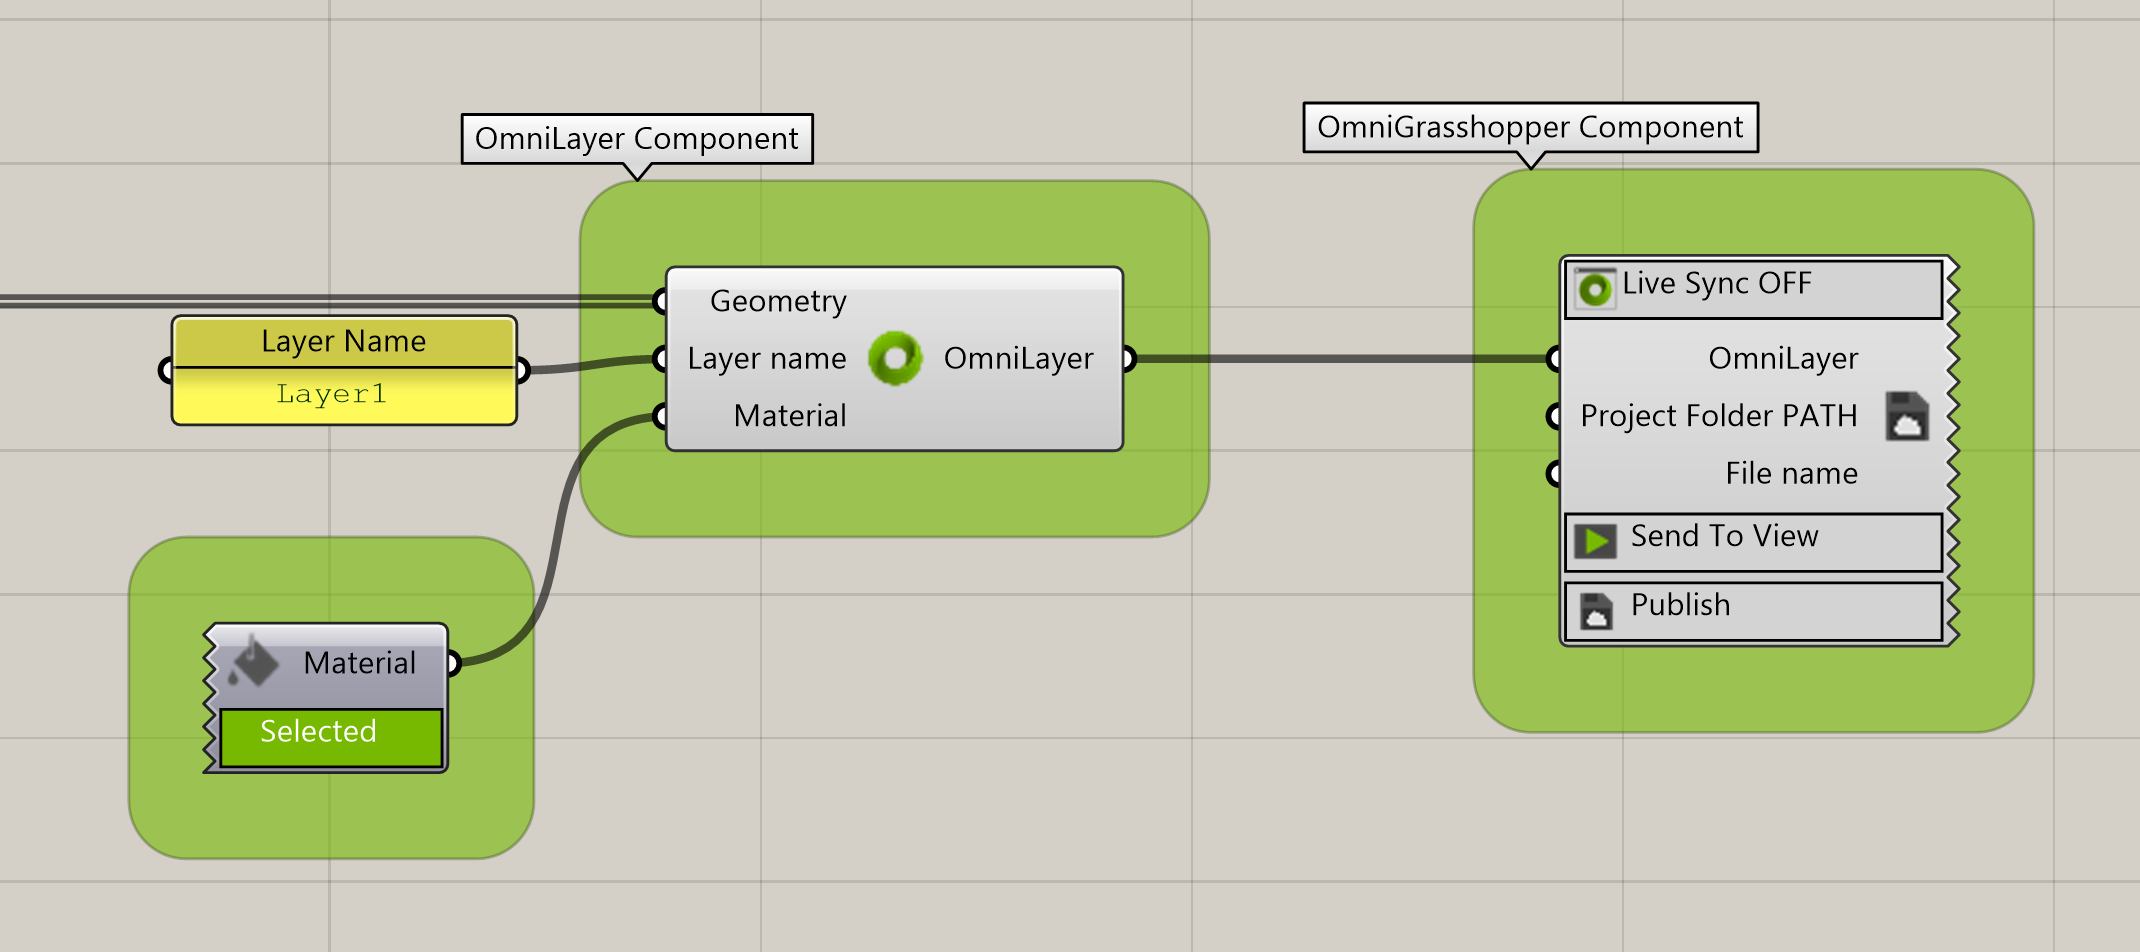The width and height of the screenshot is (2140, 952).
Task: Click the Send To View button
Action: (1754, 543)
